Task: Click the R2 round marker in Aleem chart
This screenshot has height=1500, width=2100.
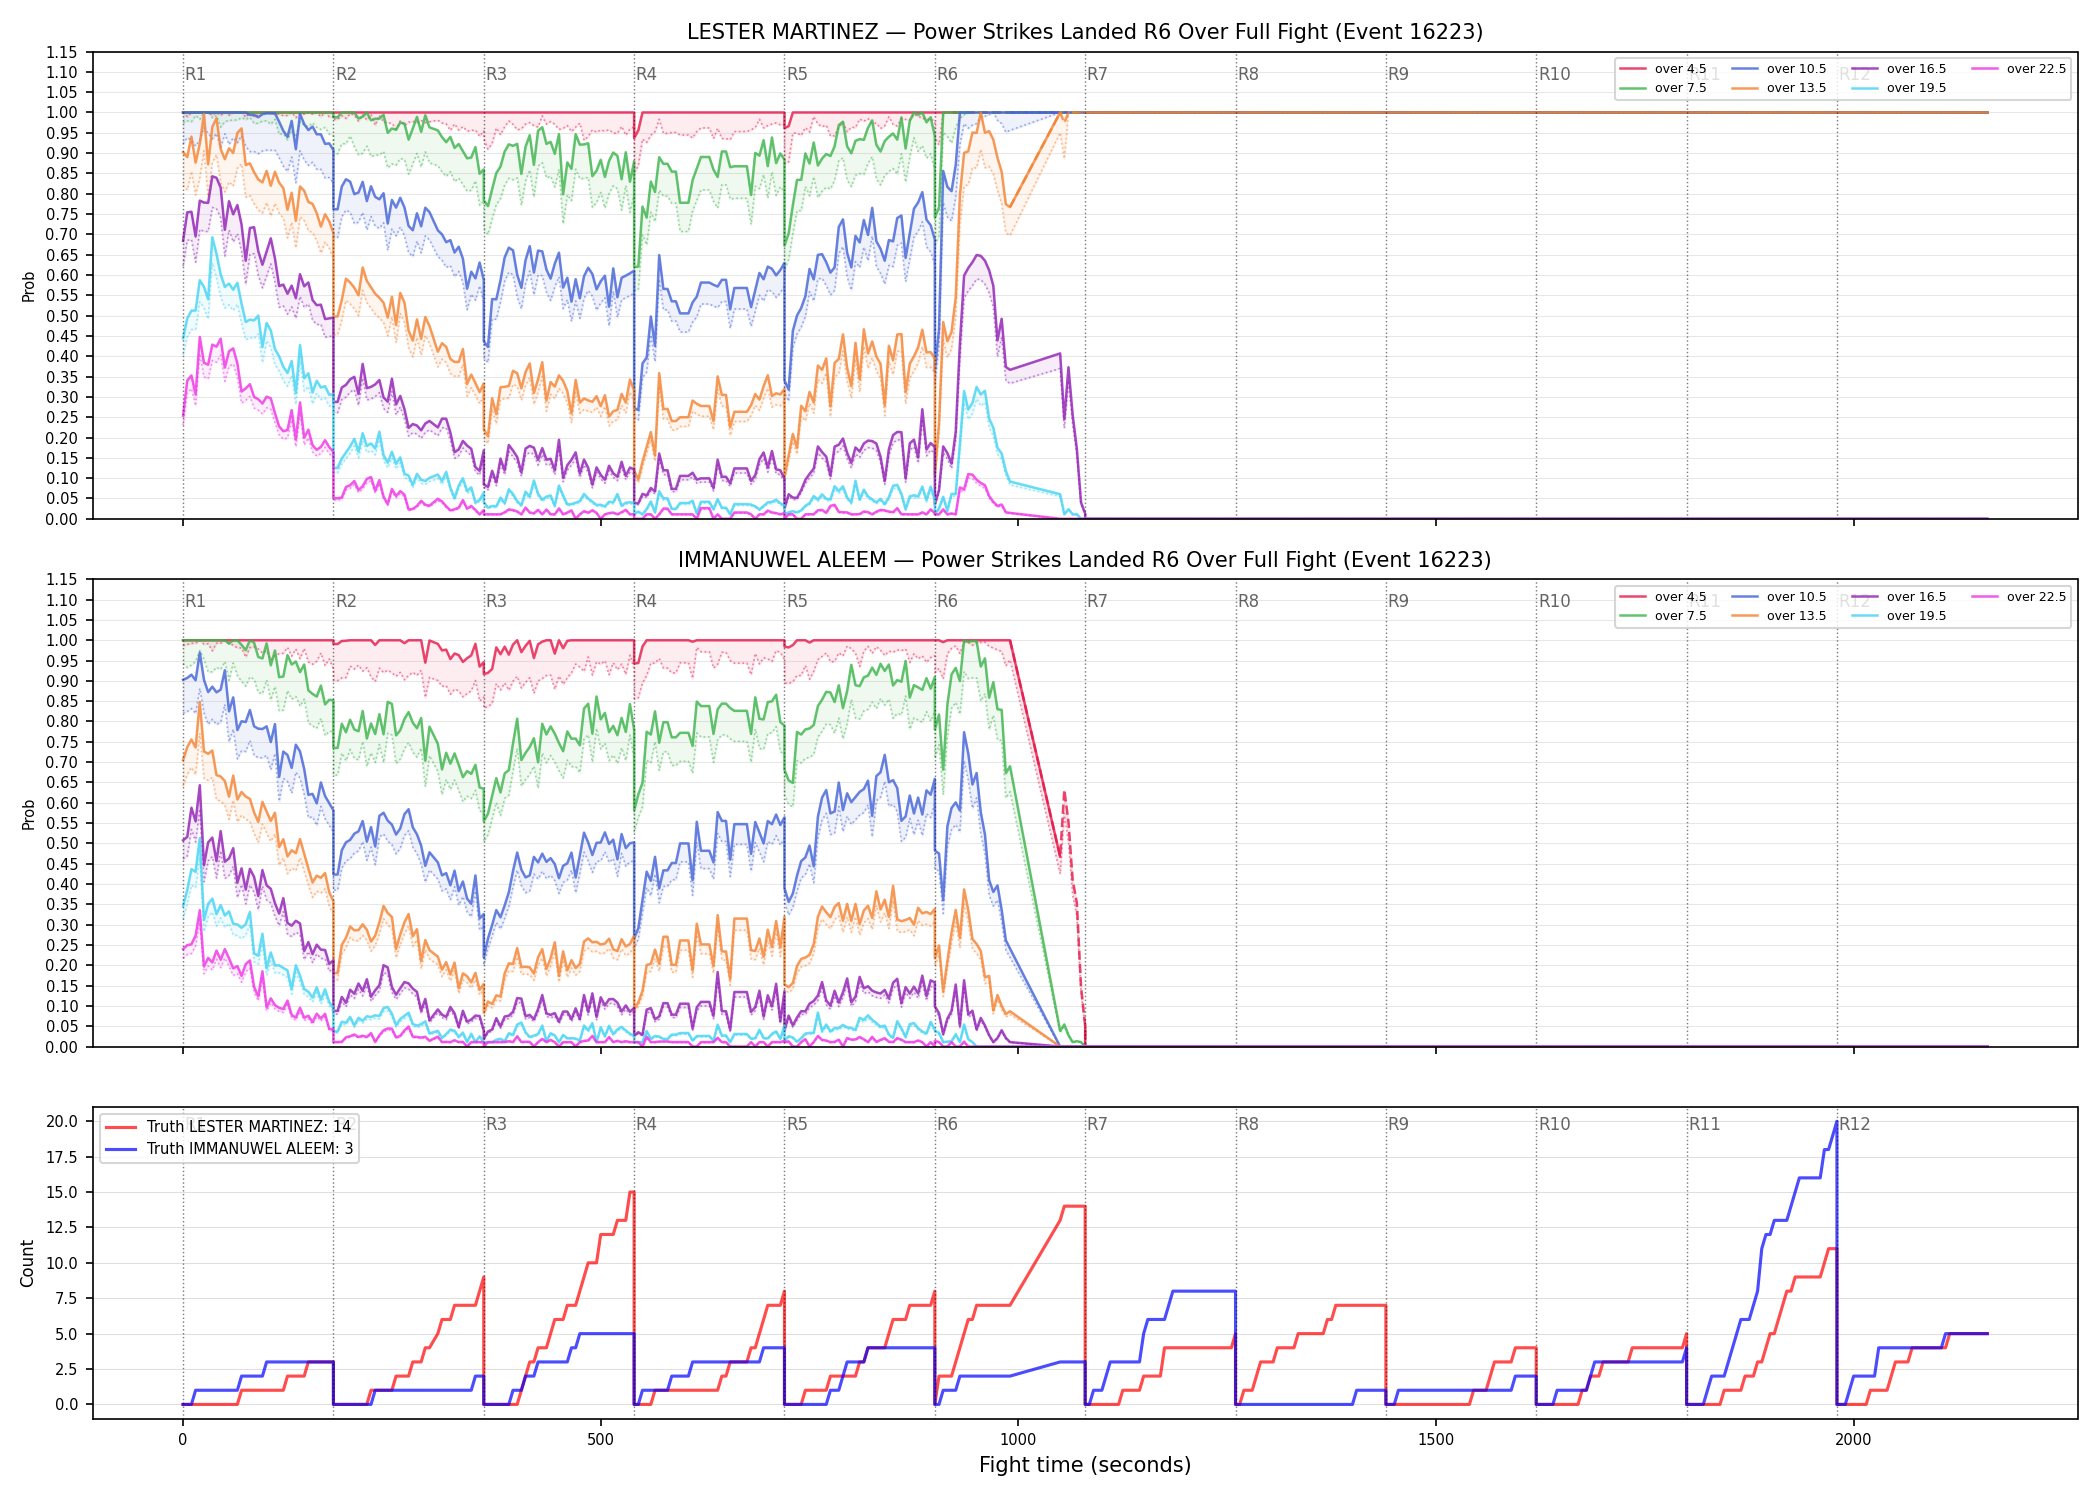Action: pyautogui.click(x=346, y=601)
